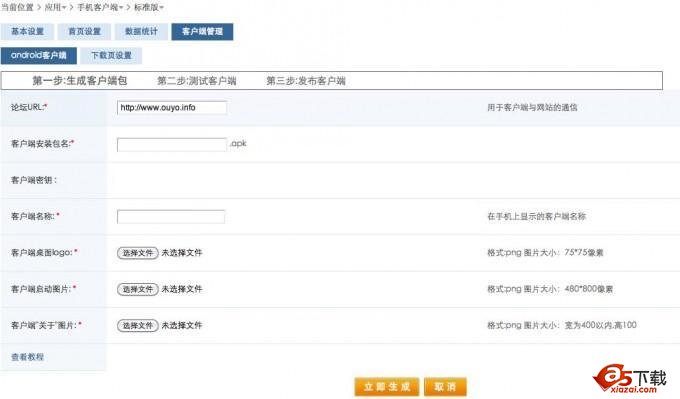Choose file for 客户端启动图片
680x399 pixels.
[137, 289]
